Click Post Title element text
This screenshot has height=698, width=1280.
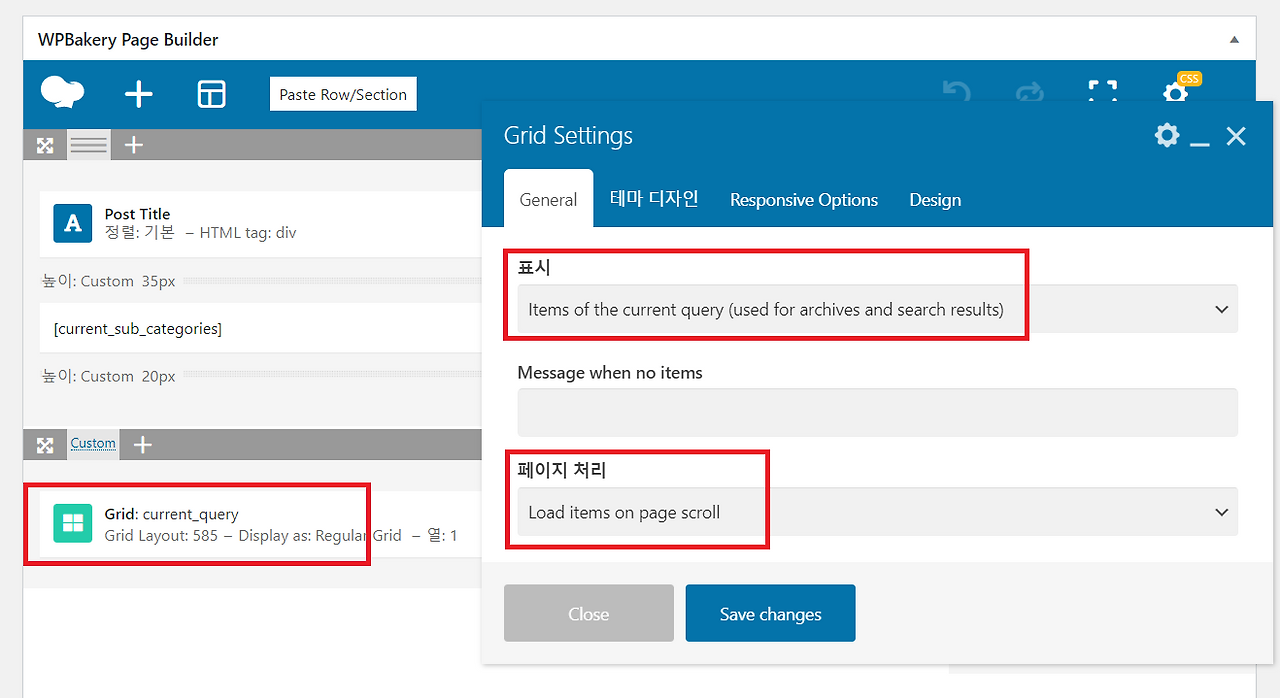(x=137, y=214)
